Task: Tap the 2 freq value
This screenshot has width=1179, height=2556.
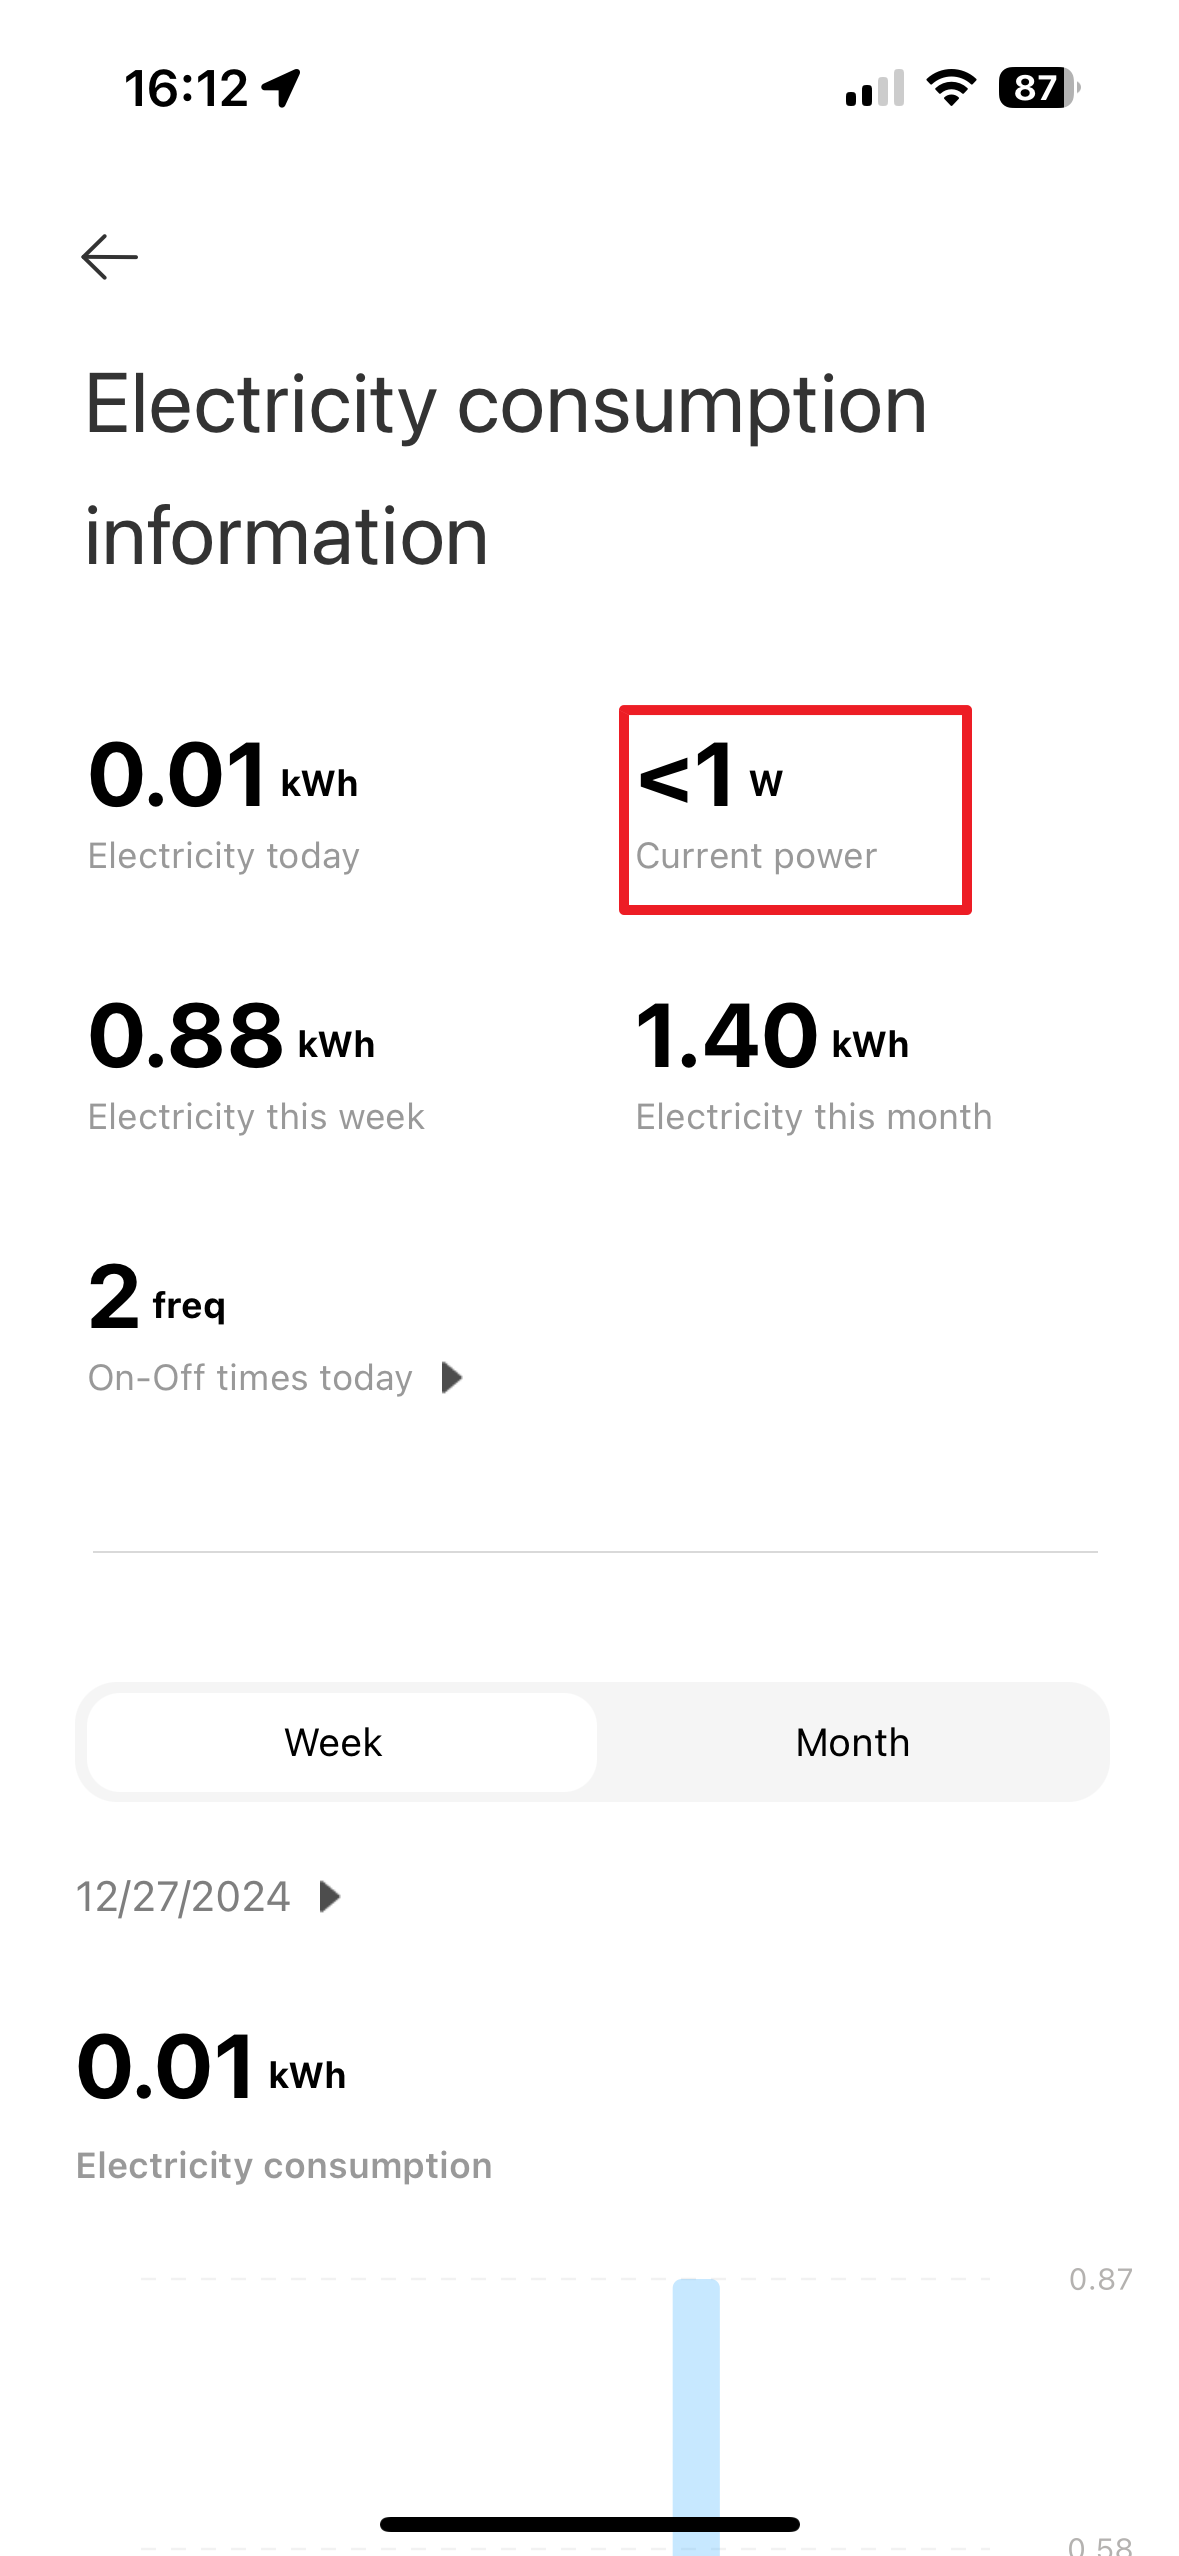Action: 156,1298
